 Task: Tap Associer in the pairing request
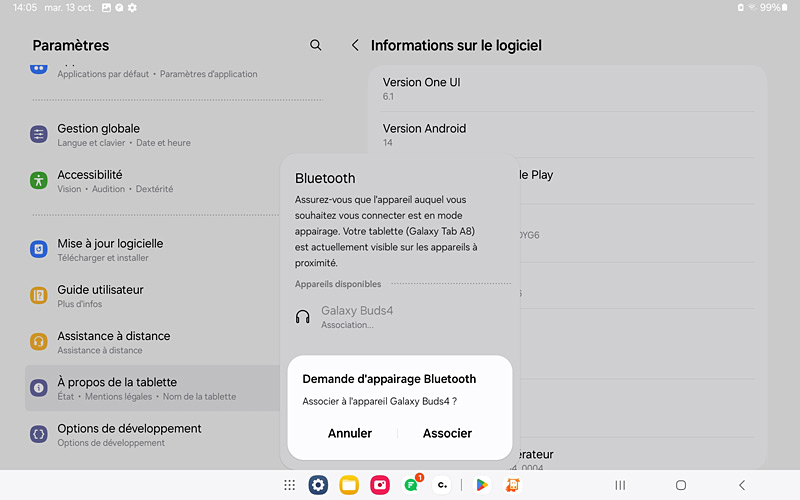point(447,433)
